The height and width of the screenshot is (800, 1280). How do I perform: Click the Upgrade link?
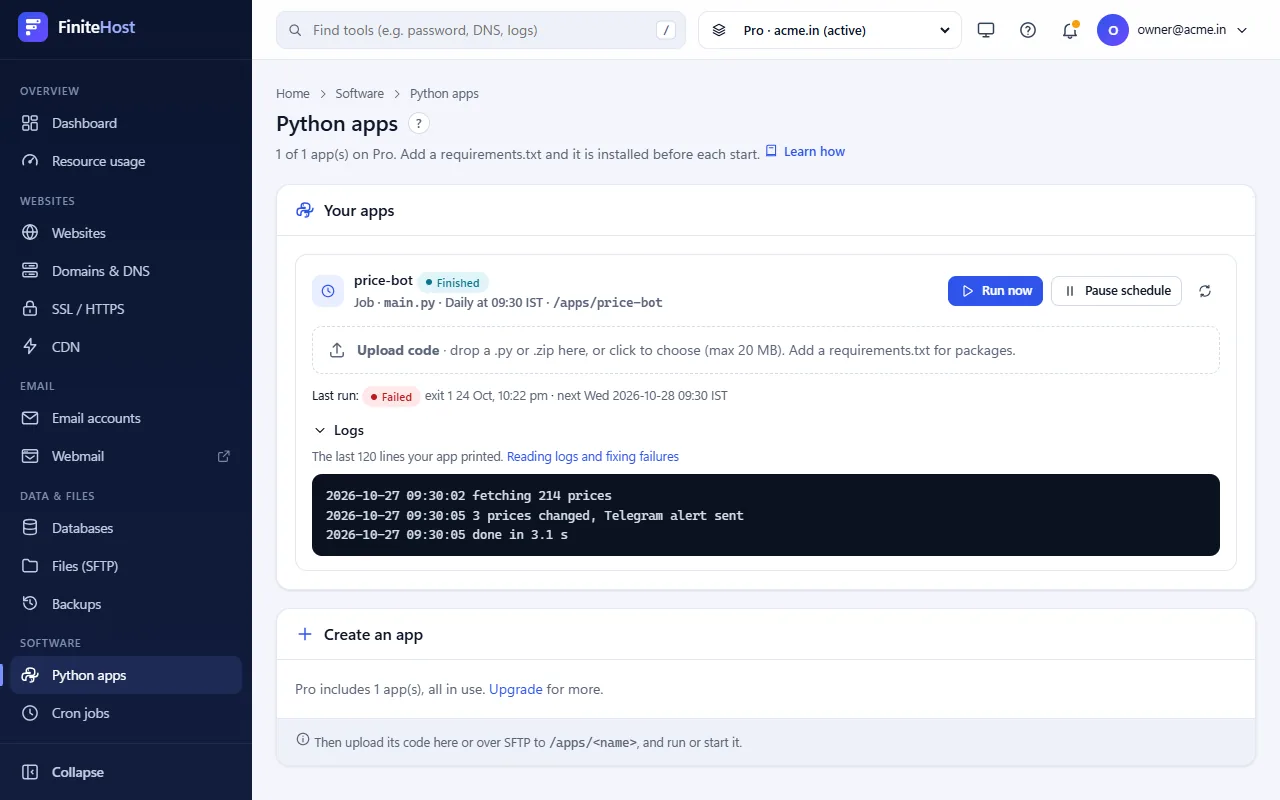coord(516,689)
